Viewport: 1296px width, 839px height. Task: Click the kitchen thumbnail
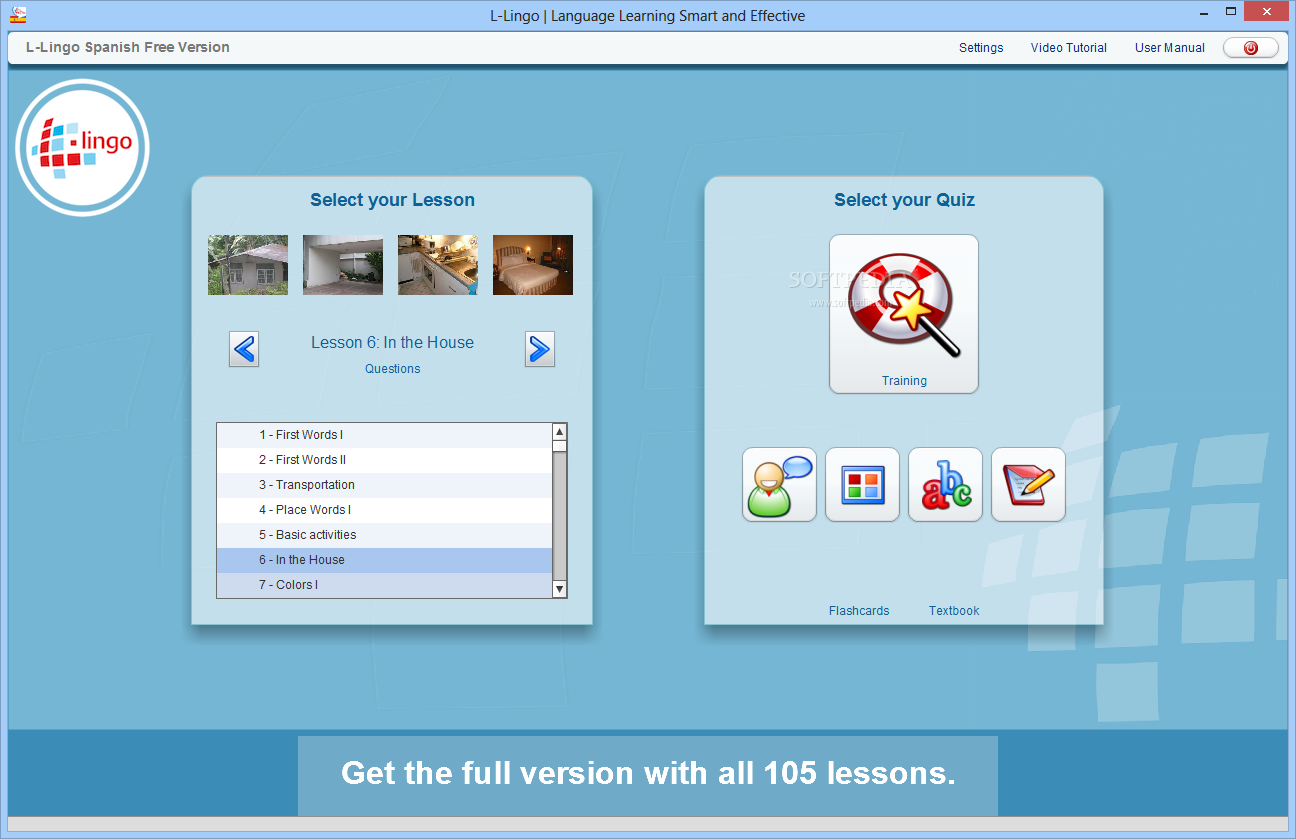click(x=438, y=265)
